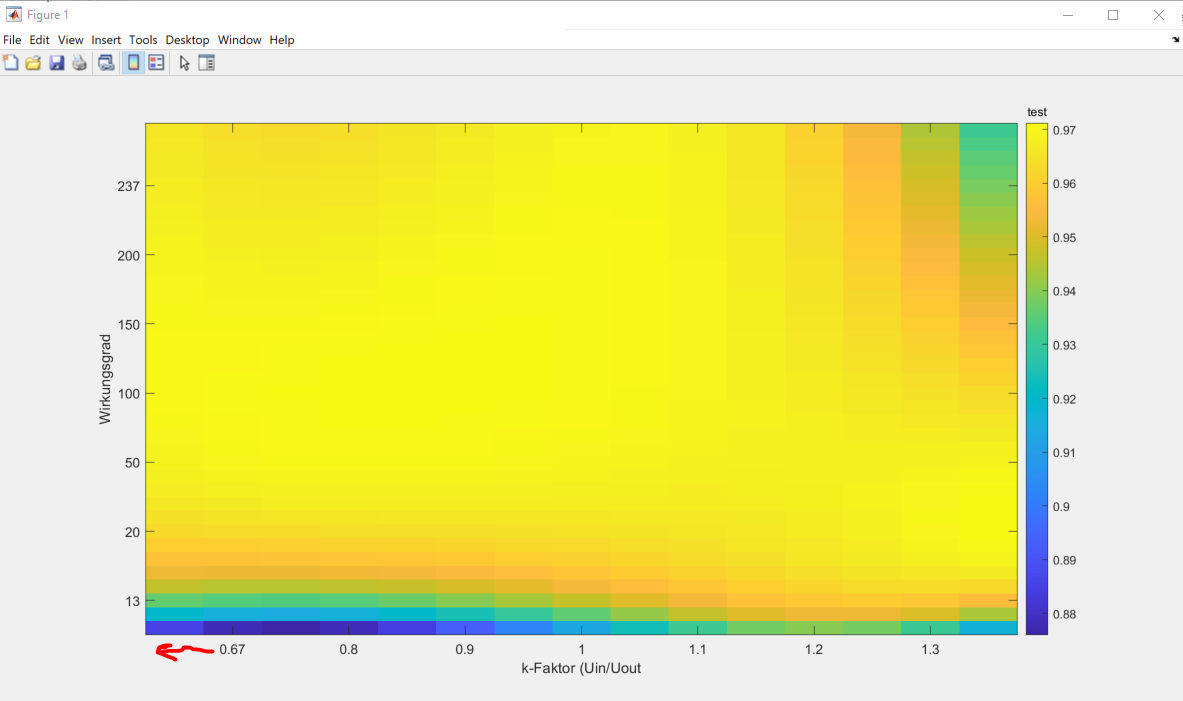Enable the Edit Plot arrow tool
Screen dimensions: 1183x701
point(184,63)
